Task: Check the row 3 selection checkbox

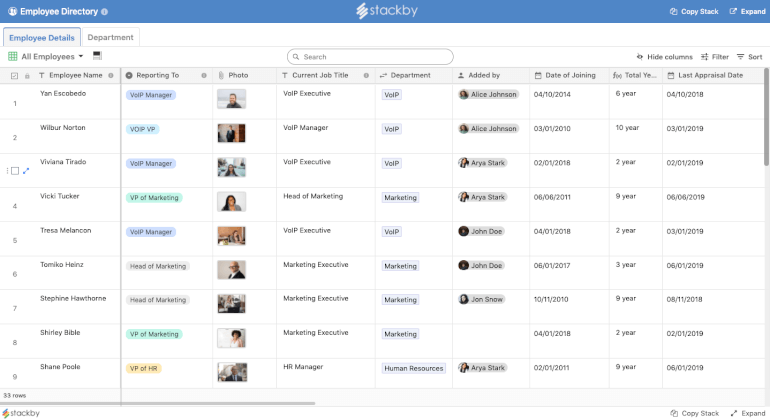Action: coord(14,171)
